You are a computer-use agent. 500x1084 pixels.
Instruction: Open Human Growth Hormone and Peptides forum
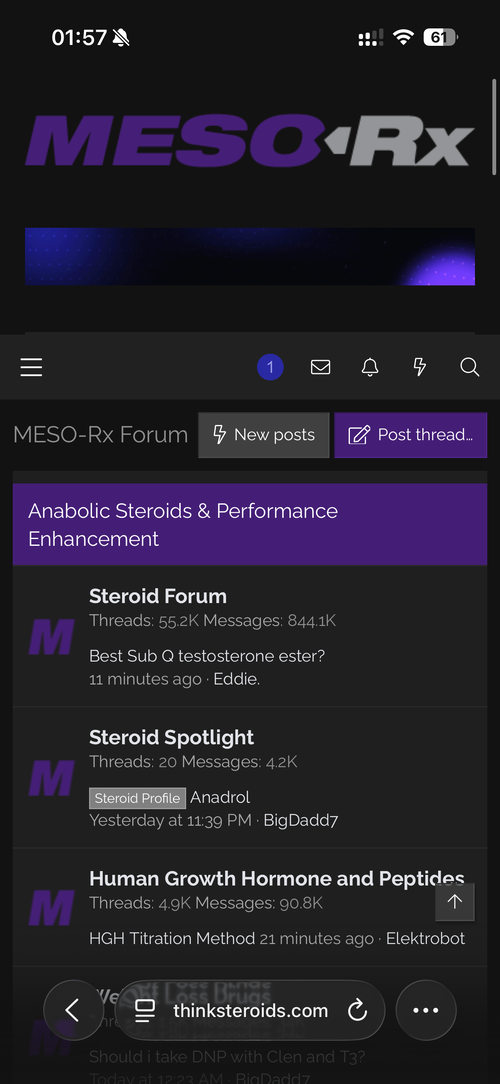(277, 879)
